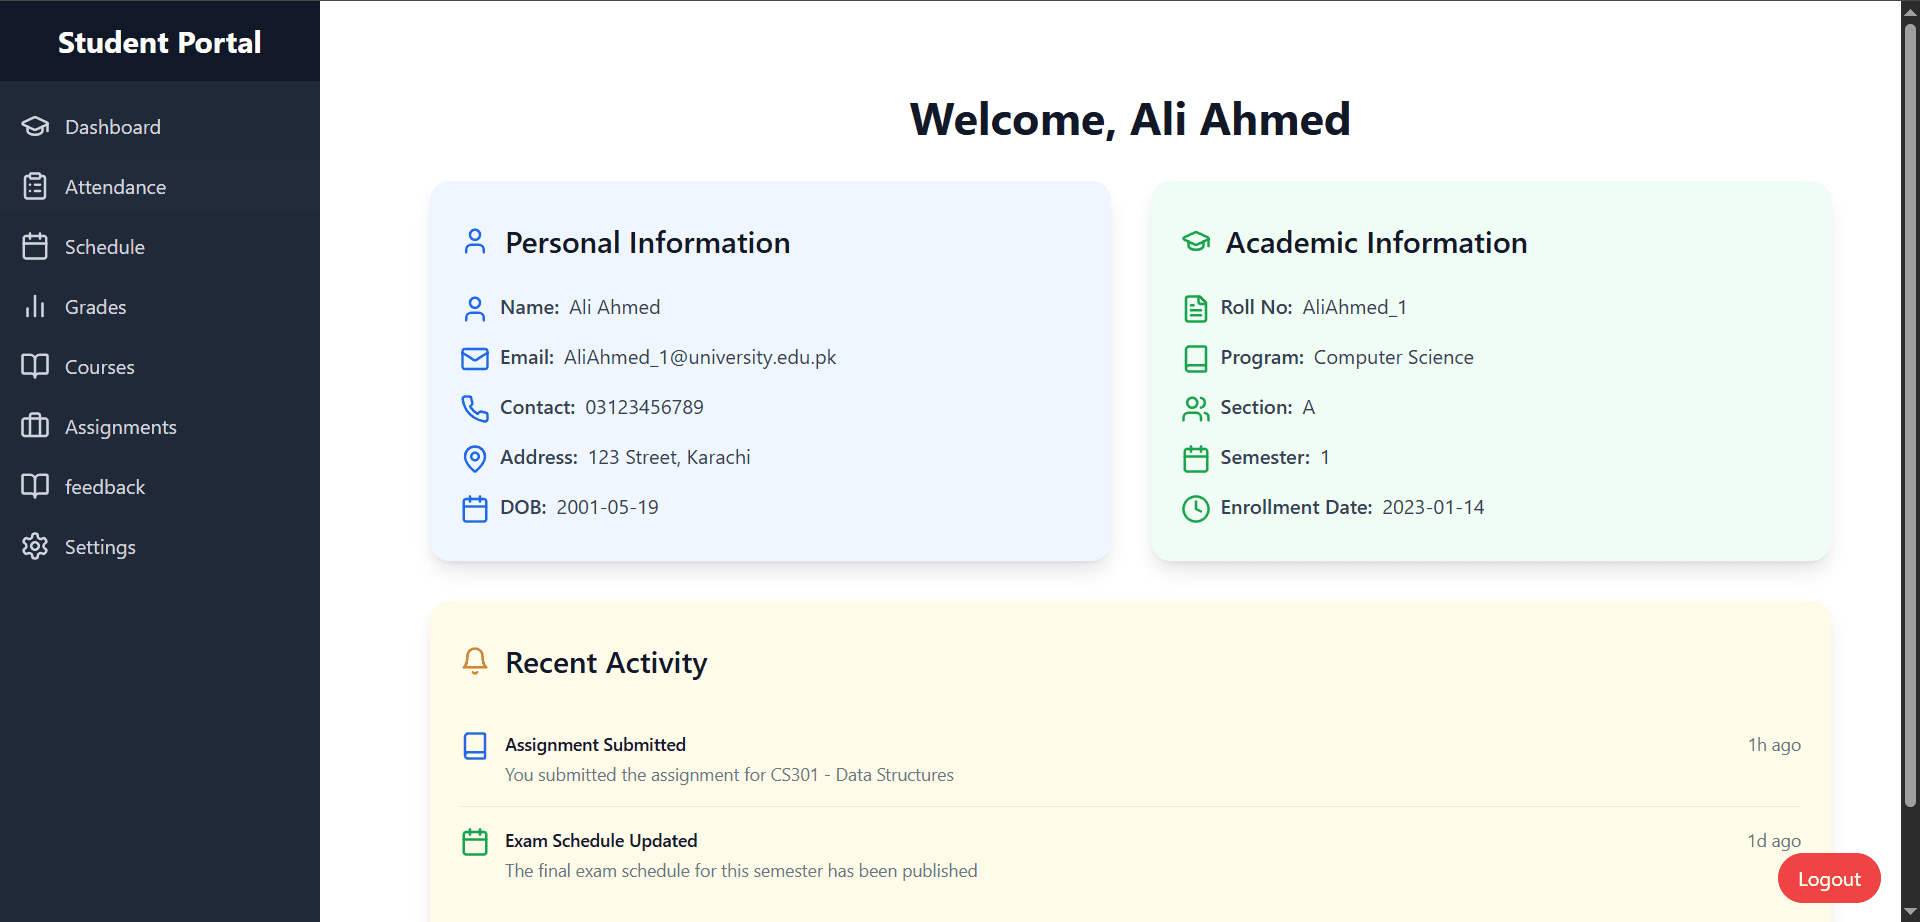Click the red Logout button
The image size is (1920, 922).
1829,879
